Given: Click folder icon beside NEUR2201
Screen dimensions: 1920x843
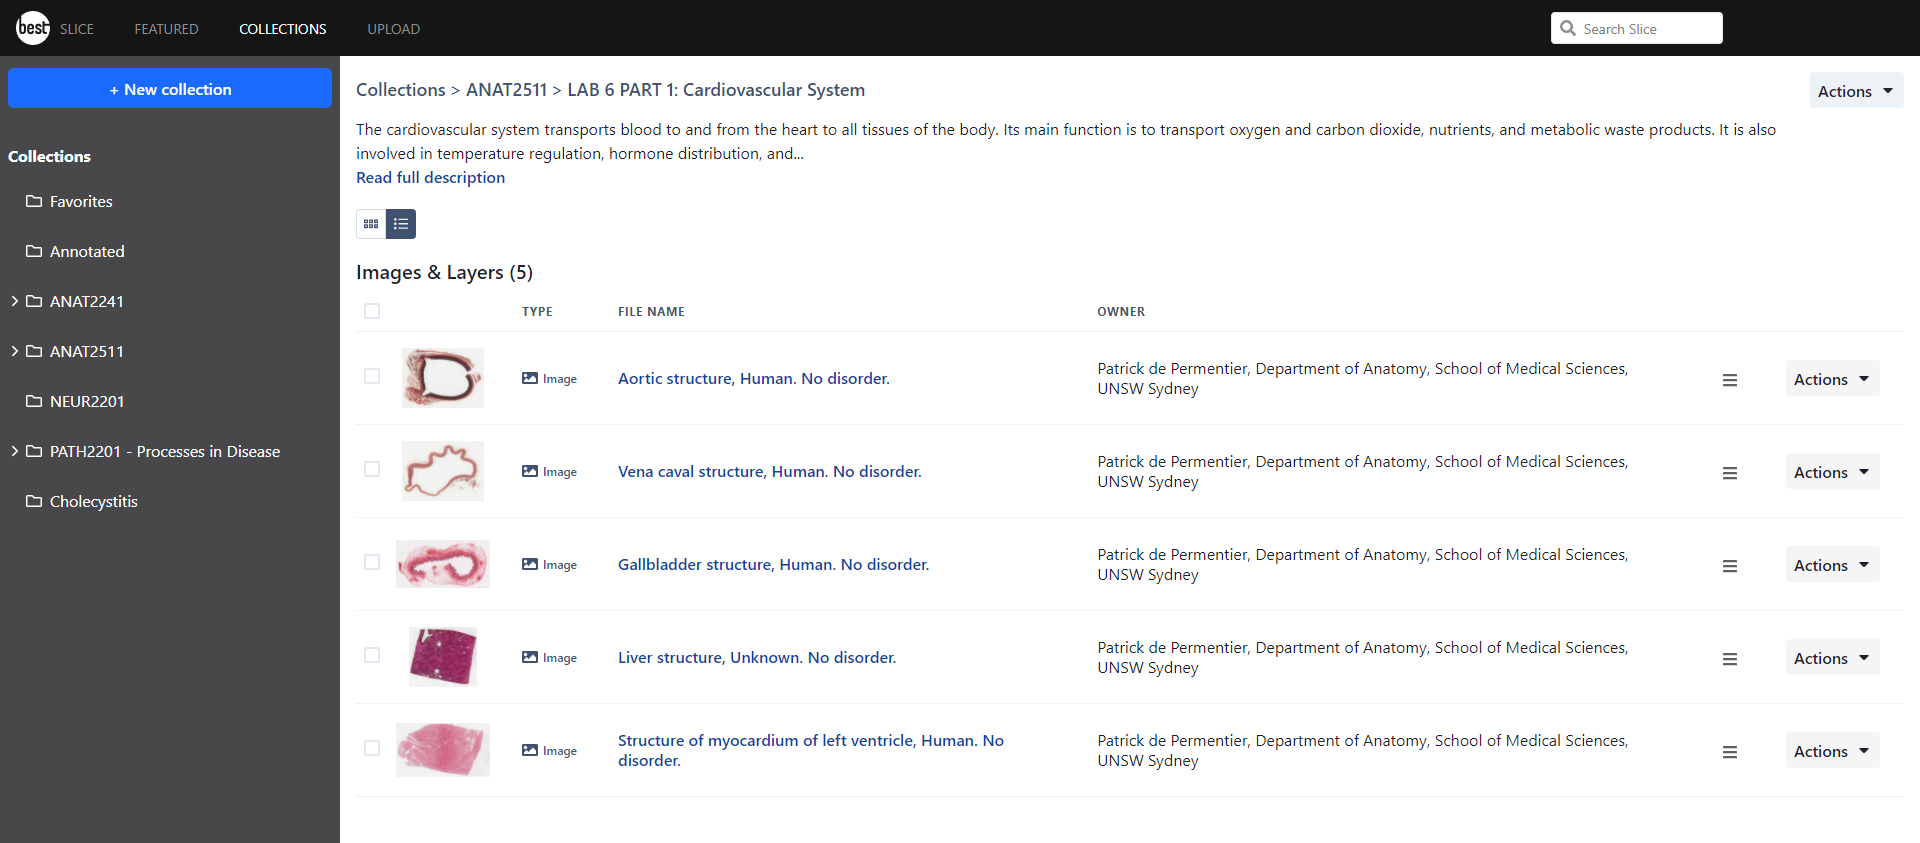Looking at the screenshot, I should (34, 401).
